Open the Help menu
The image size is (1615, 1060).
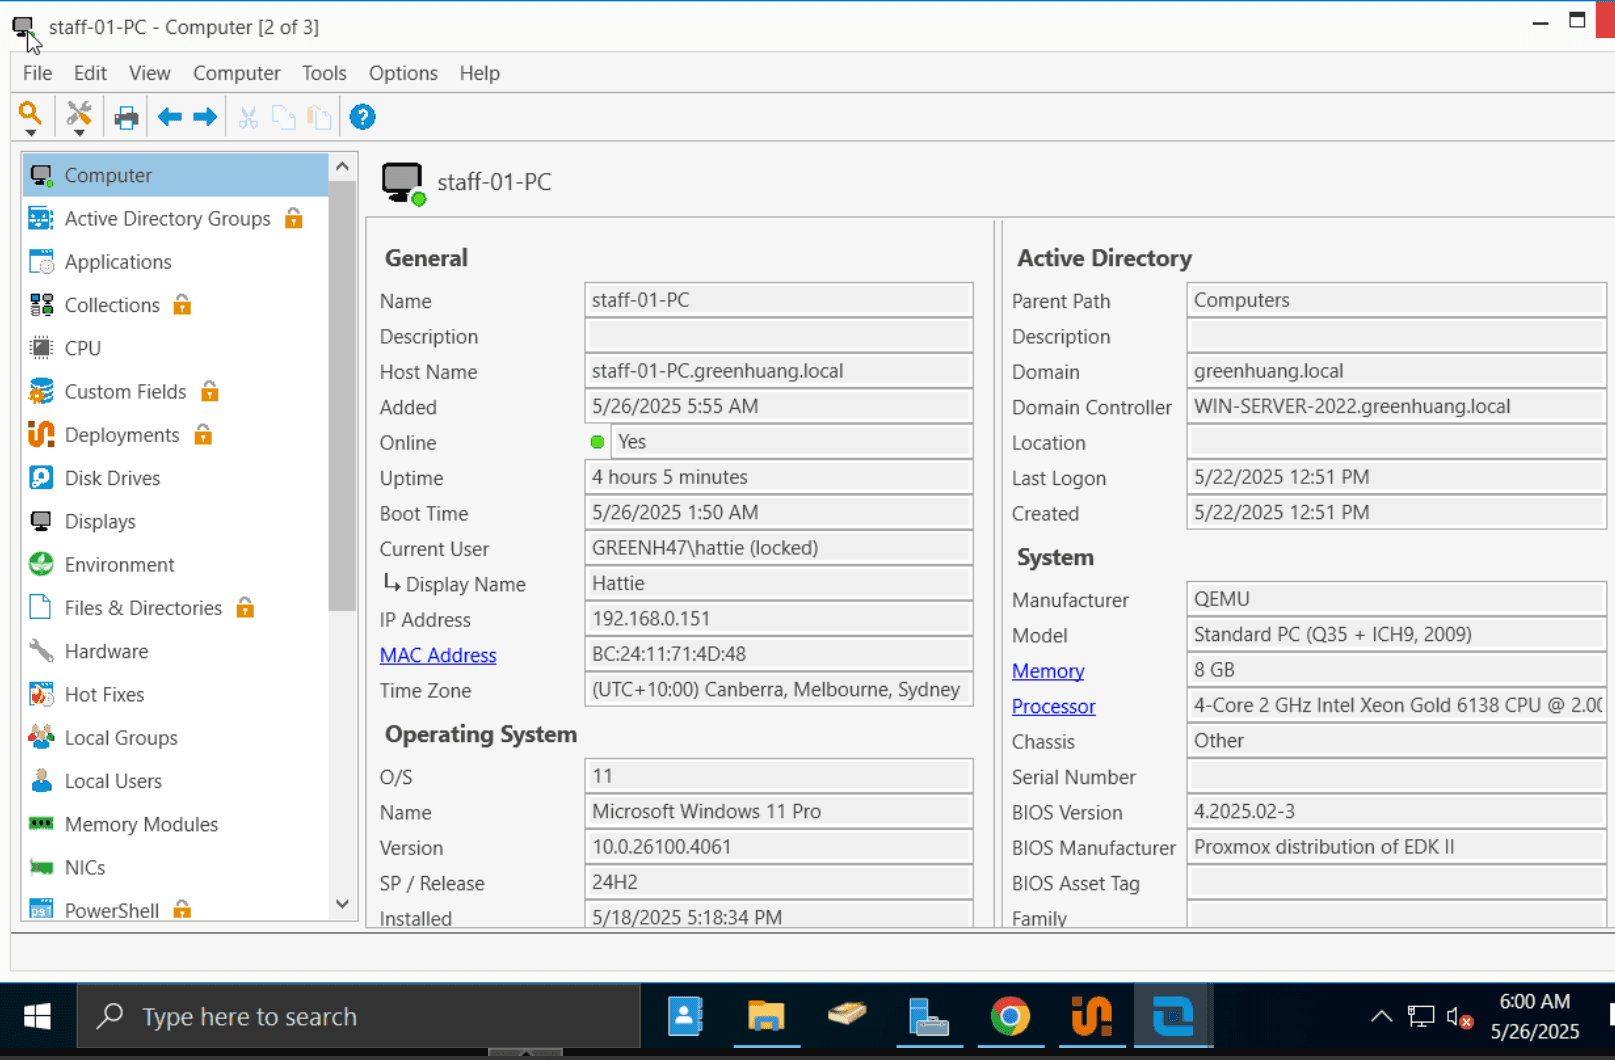(x=479, y=73)
